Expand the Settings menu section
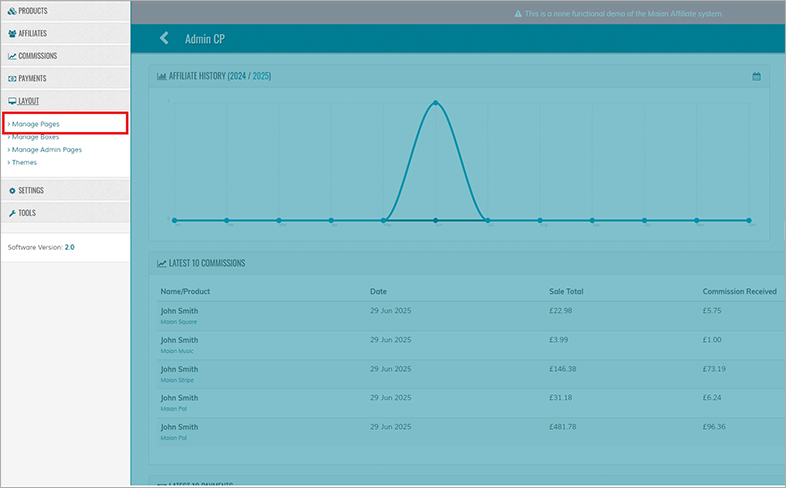The image size is (786, 488). pos(31,190)
